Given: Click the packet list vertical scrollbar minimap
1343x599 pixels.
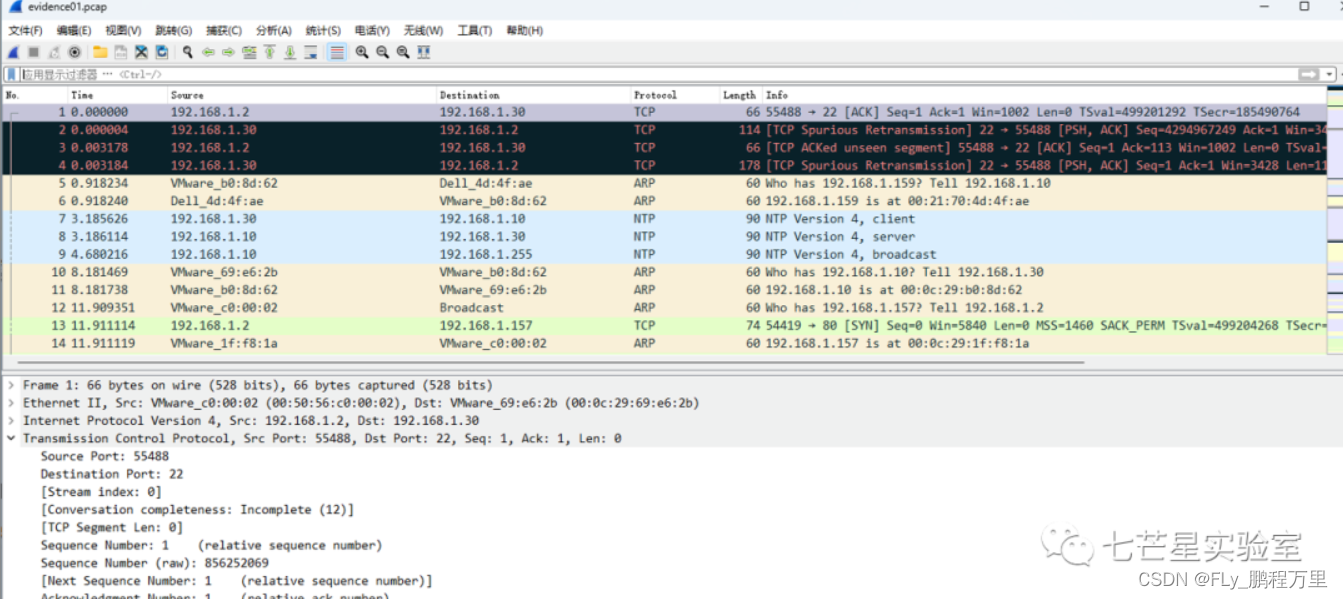Looking at the screenshot, I should pyautogui.click(x=1334, y=220).
